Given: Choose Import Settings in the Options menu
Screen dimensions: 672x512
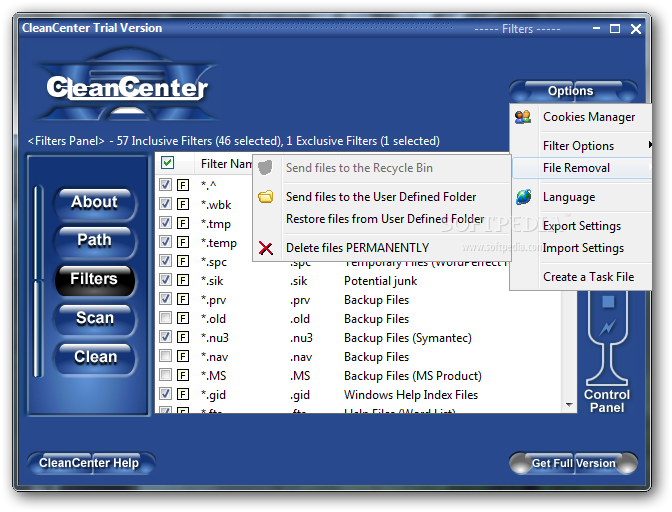Looking at the screenshot, I should 582,248.
